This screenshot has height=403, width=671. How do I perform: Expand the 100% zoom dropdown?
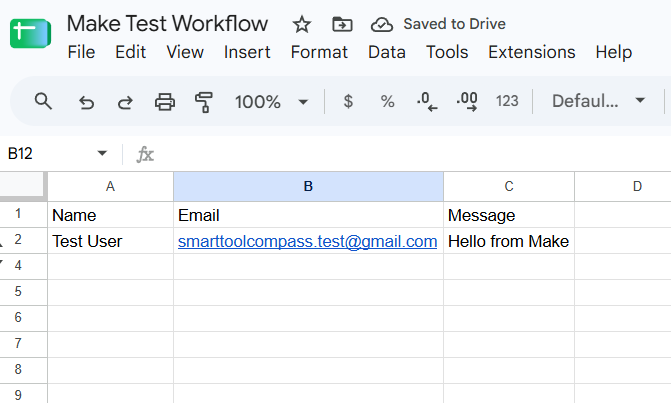[x=303, y=102]
